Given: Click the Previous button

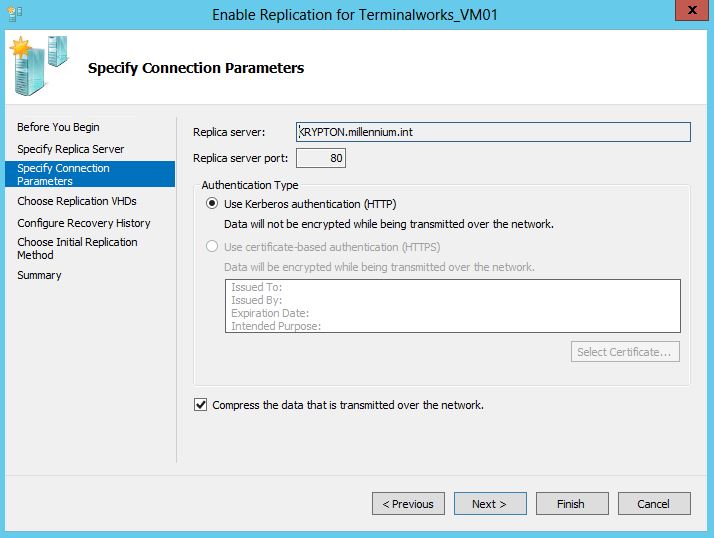Looking at the screenshot, I should (x=408, y=503).
